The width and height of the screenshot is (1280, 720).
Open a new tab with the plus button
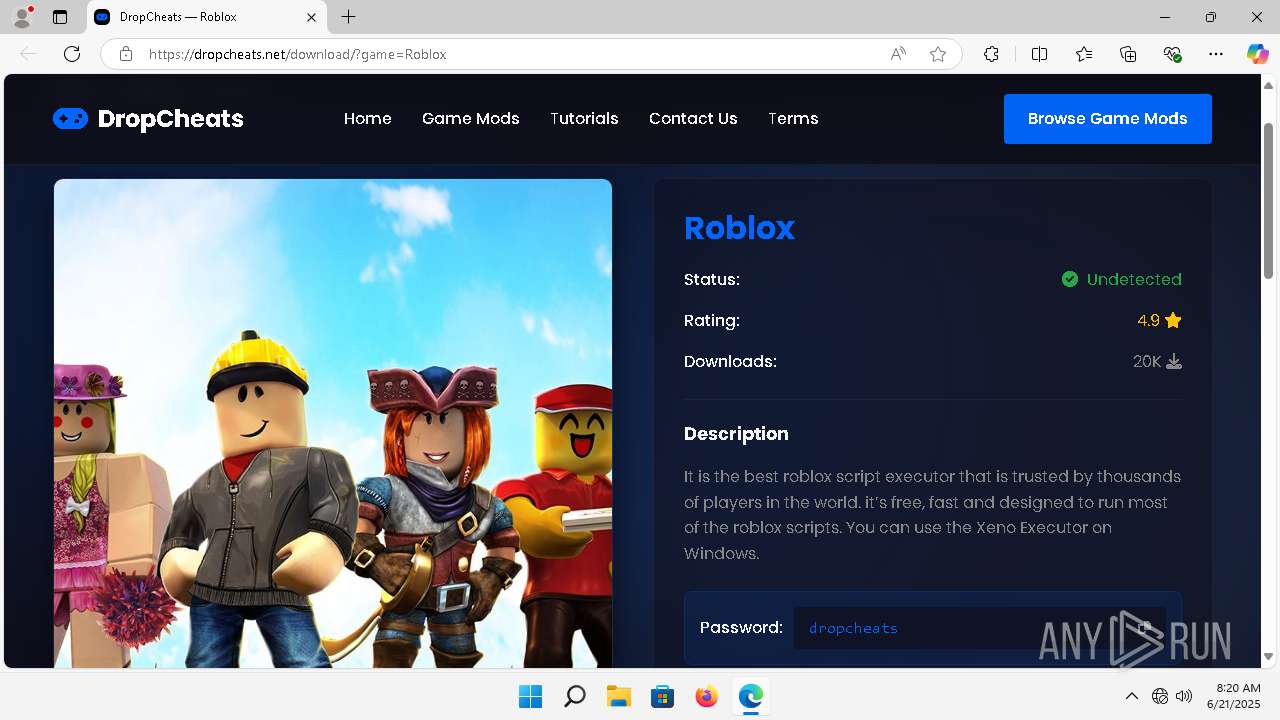[348, 17]
